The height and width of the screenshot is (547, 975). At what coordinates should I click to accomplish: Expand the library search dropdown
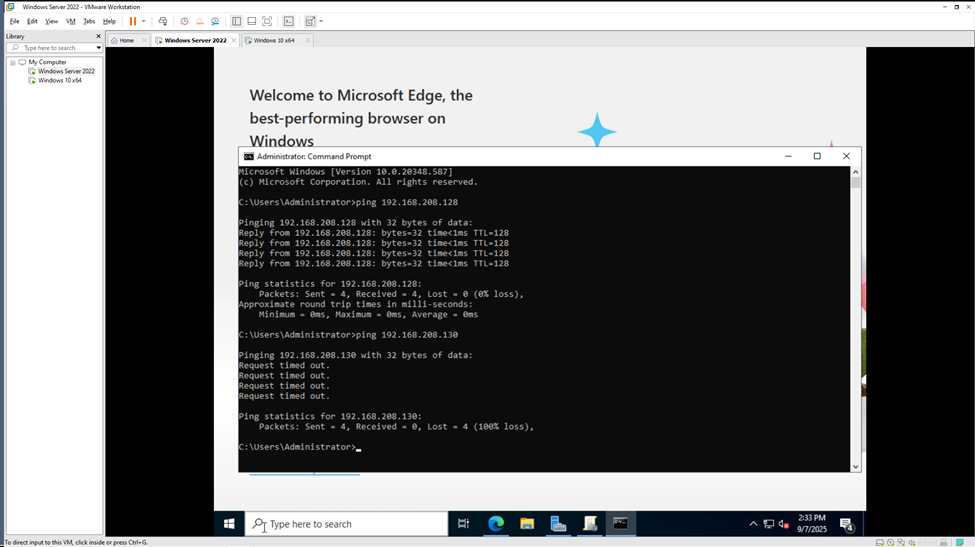[98, 48]
